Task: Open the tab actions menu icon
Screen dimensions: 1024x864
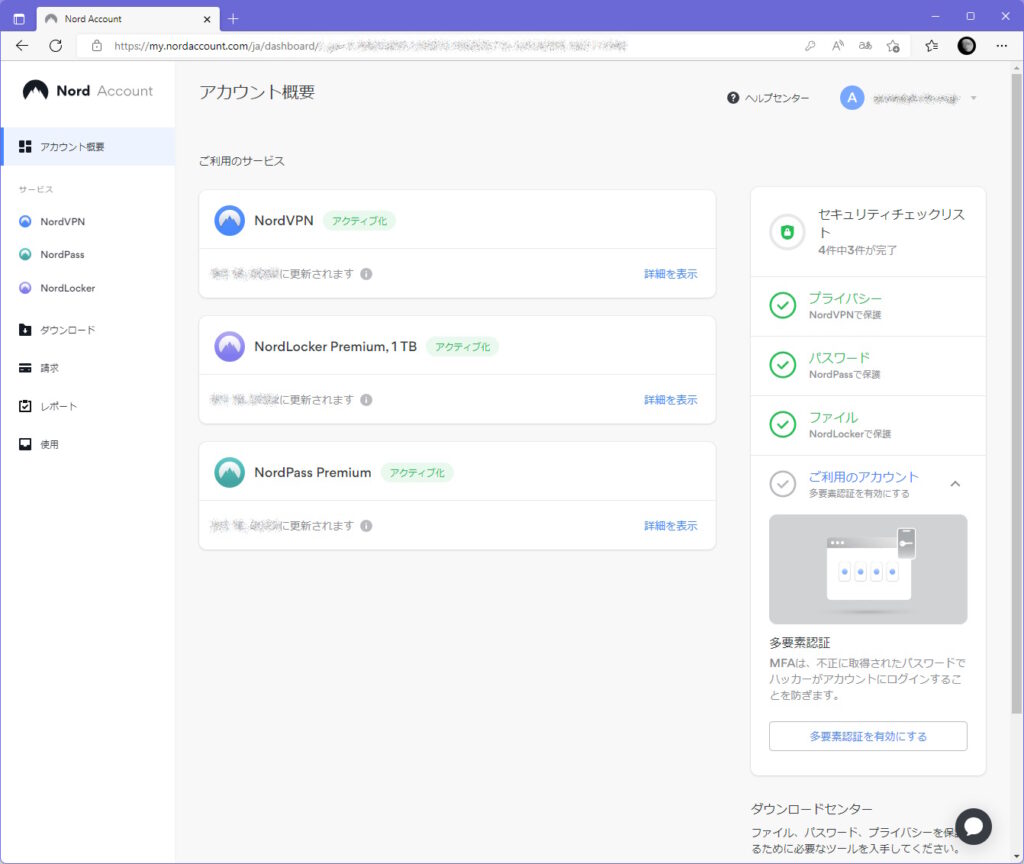Action: point(19,19)
